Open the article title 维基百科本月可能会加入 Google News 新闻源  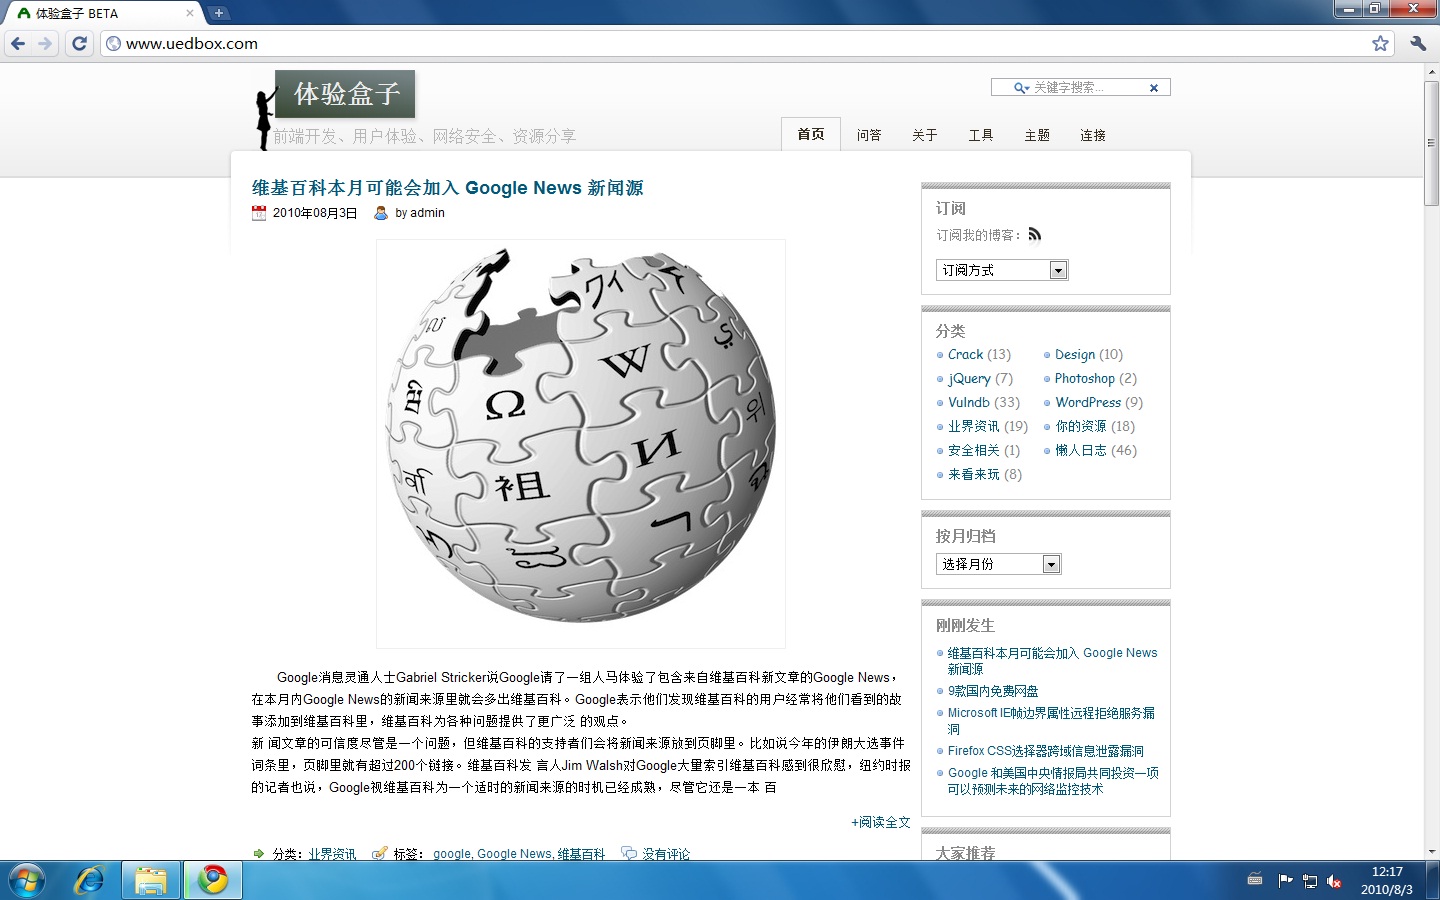click(447, 188)
